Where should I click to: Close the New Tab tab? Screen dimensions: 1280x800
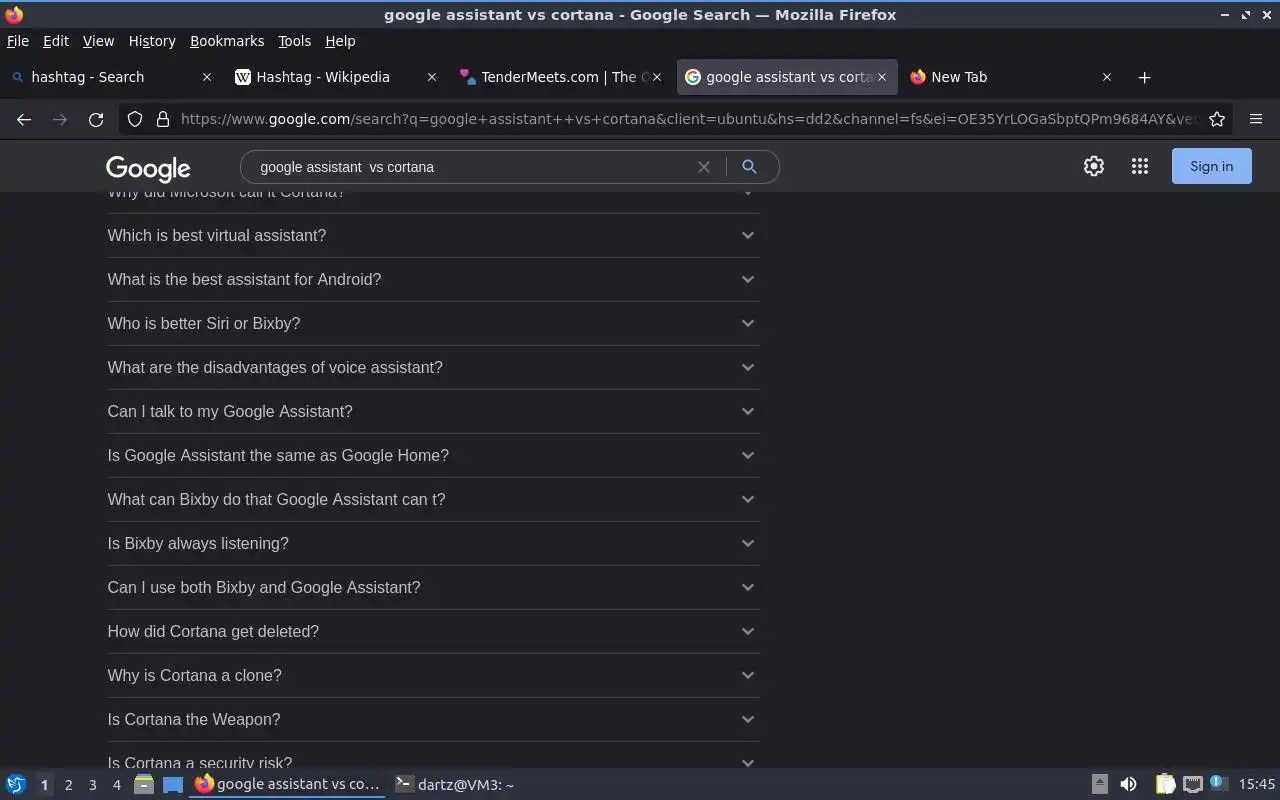point(1107,77)
